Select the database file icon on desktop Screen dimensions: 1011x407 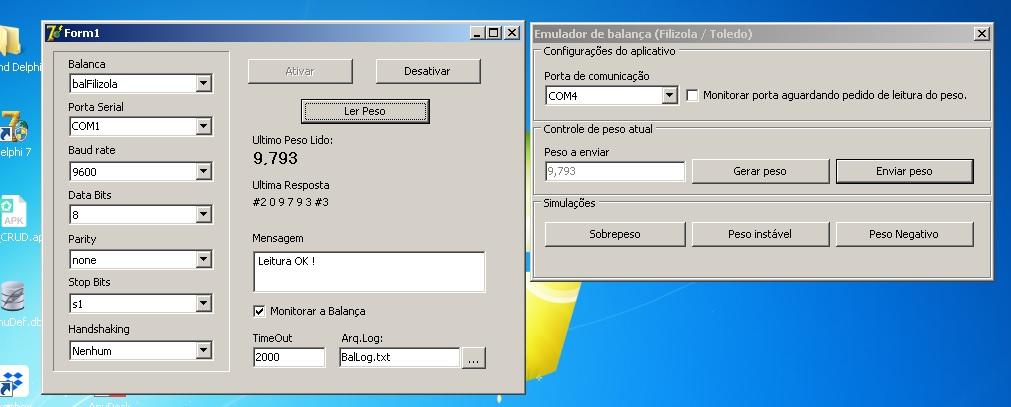point(11,297)
